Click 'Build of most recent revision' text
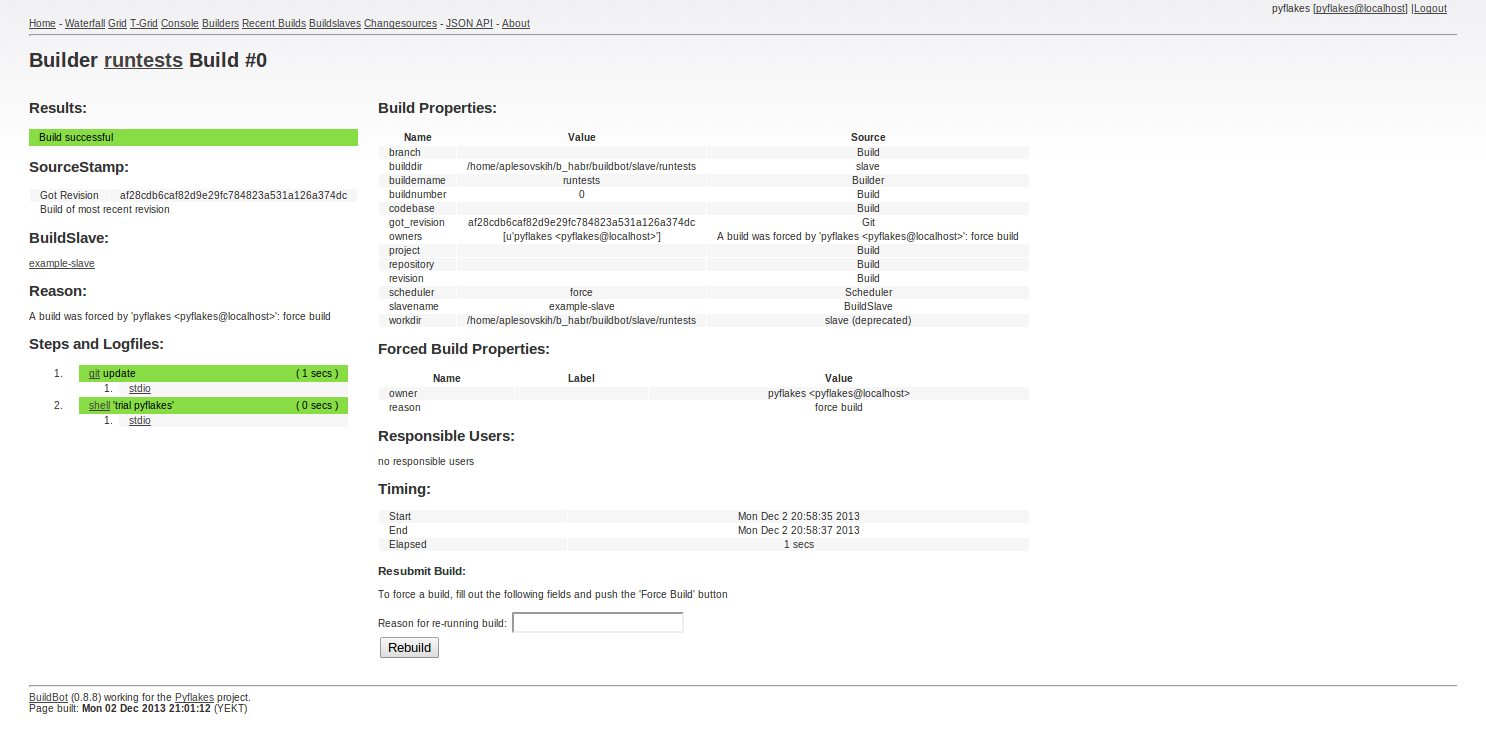The height and width of the screenshot is (732, 1486). (105, 209)
